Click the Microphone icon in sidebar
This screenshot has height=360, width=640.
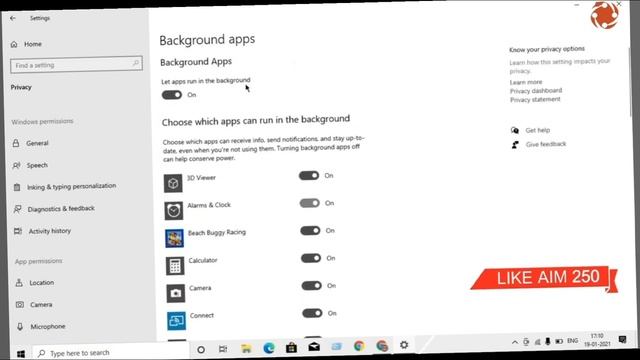point(20,327)
